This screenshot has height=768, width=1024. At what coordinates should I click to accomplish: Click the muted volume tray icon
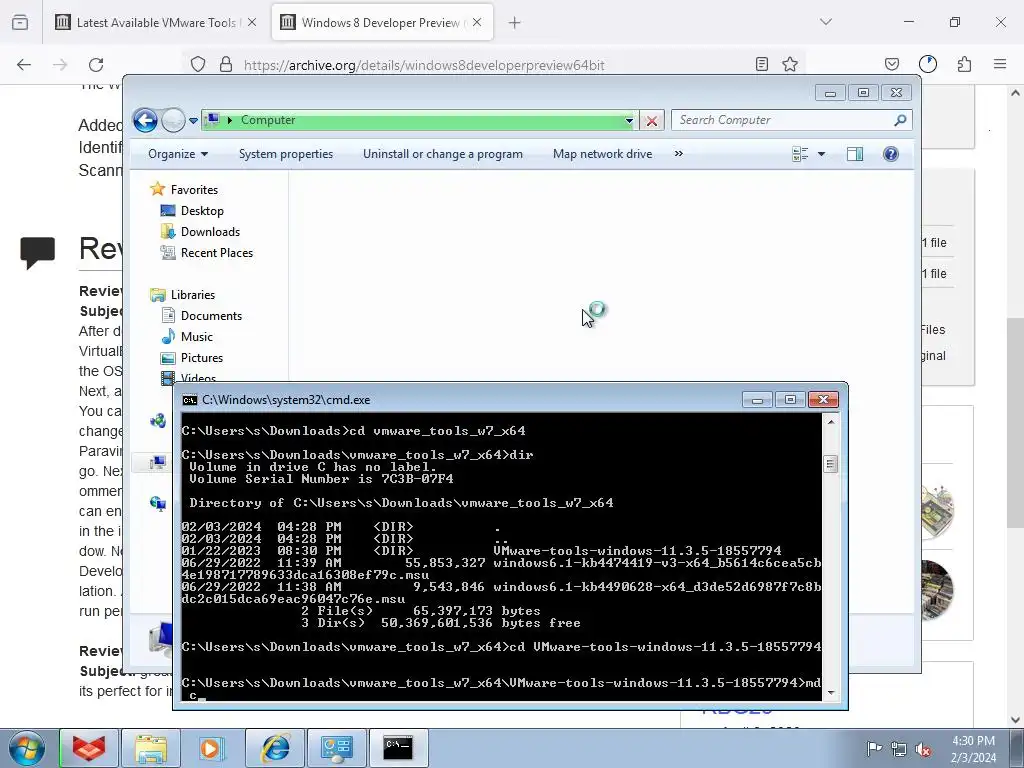pyautogui.click(x=923, y=749)
